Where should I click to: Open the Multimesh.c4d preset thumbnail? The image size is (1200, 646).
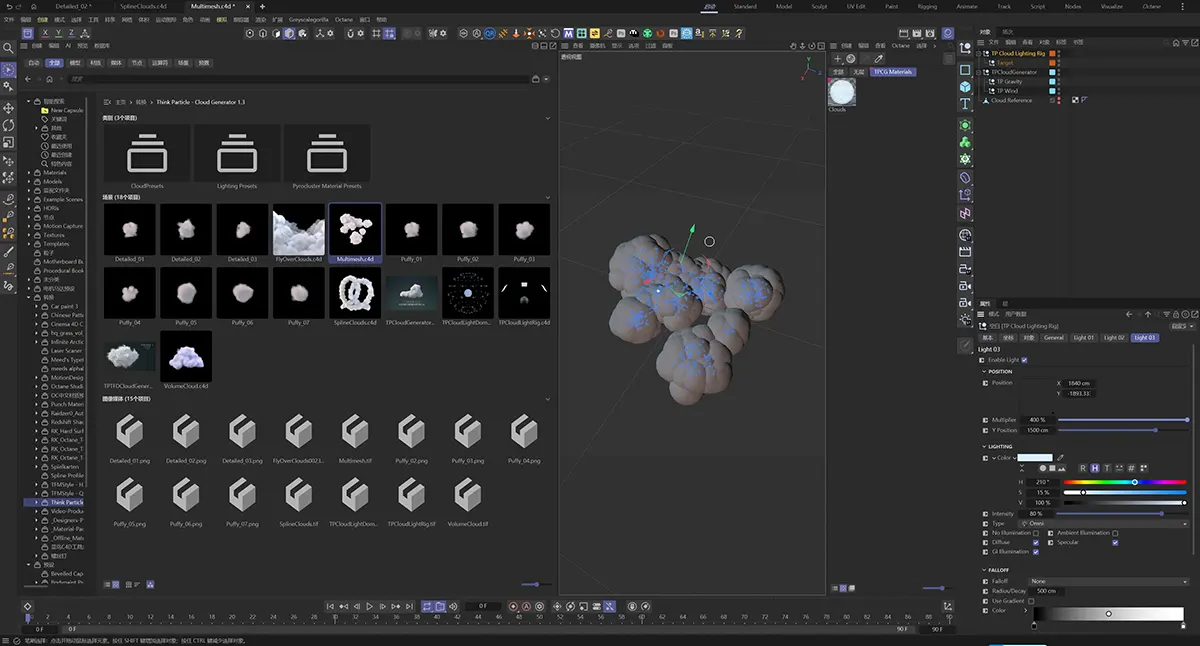(353, 229)
